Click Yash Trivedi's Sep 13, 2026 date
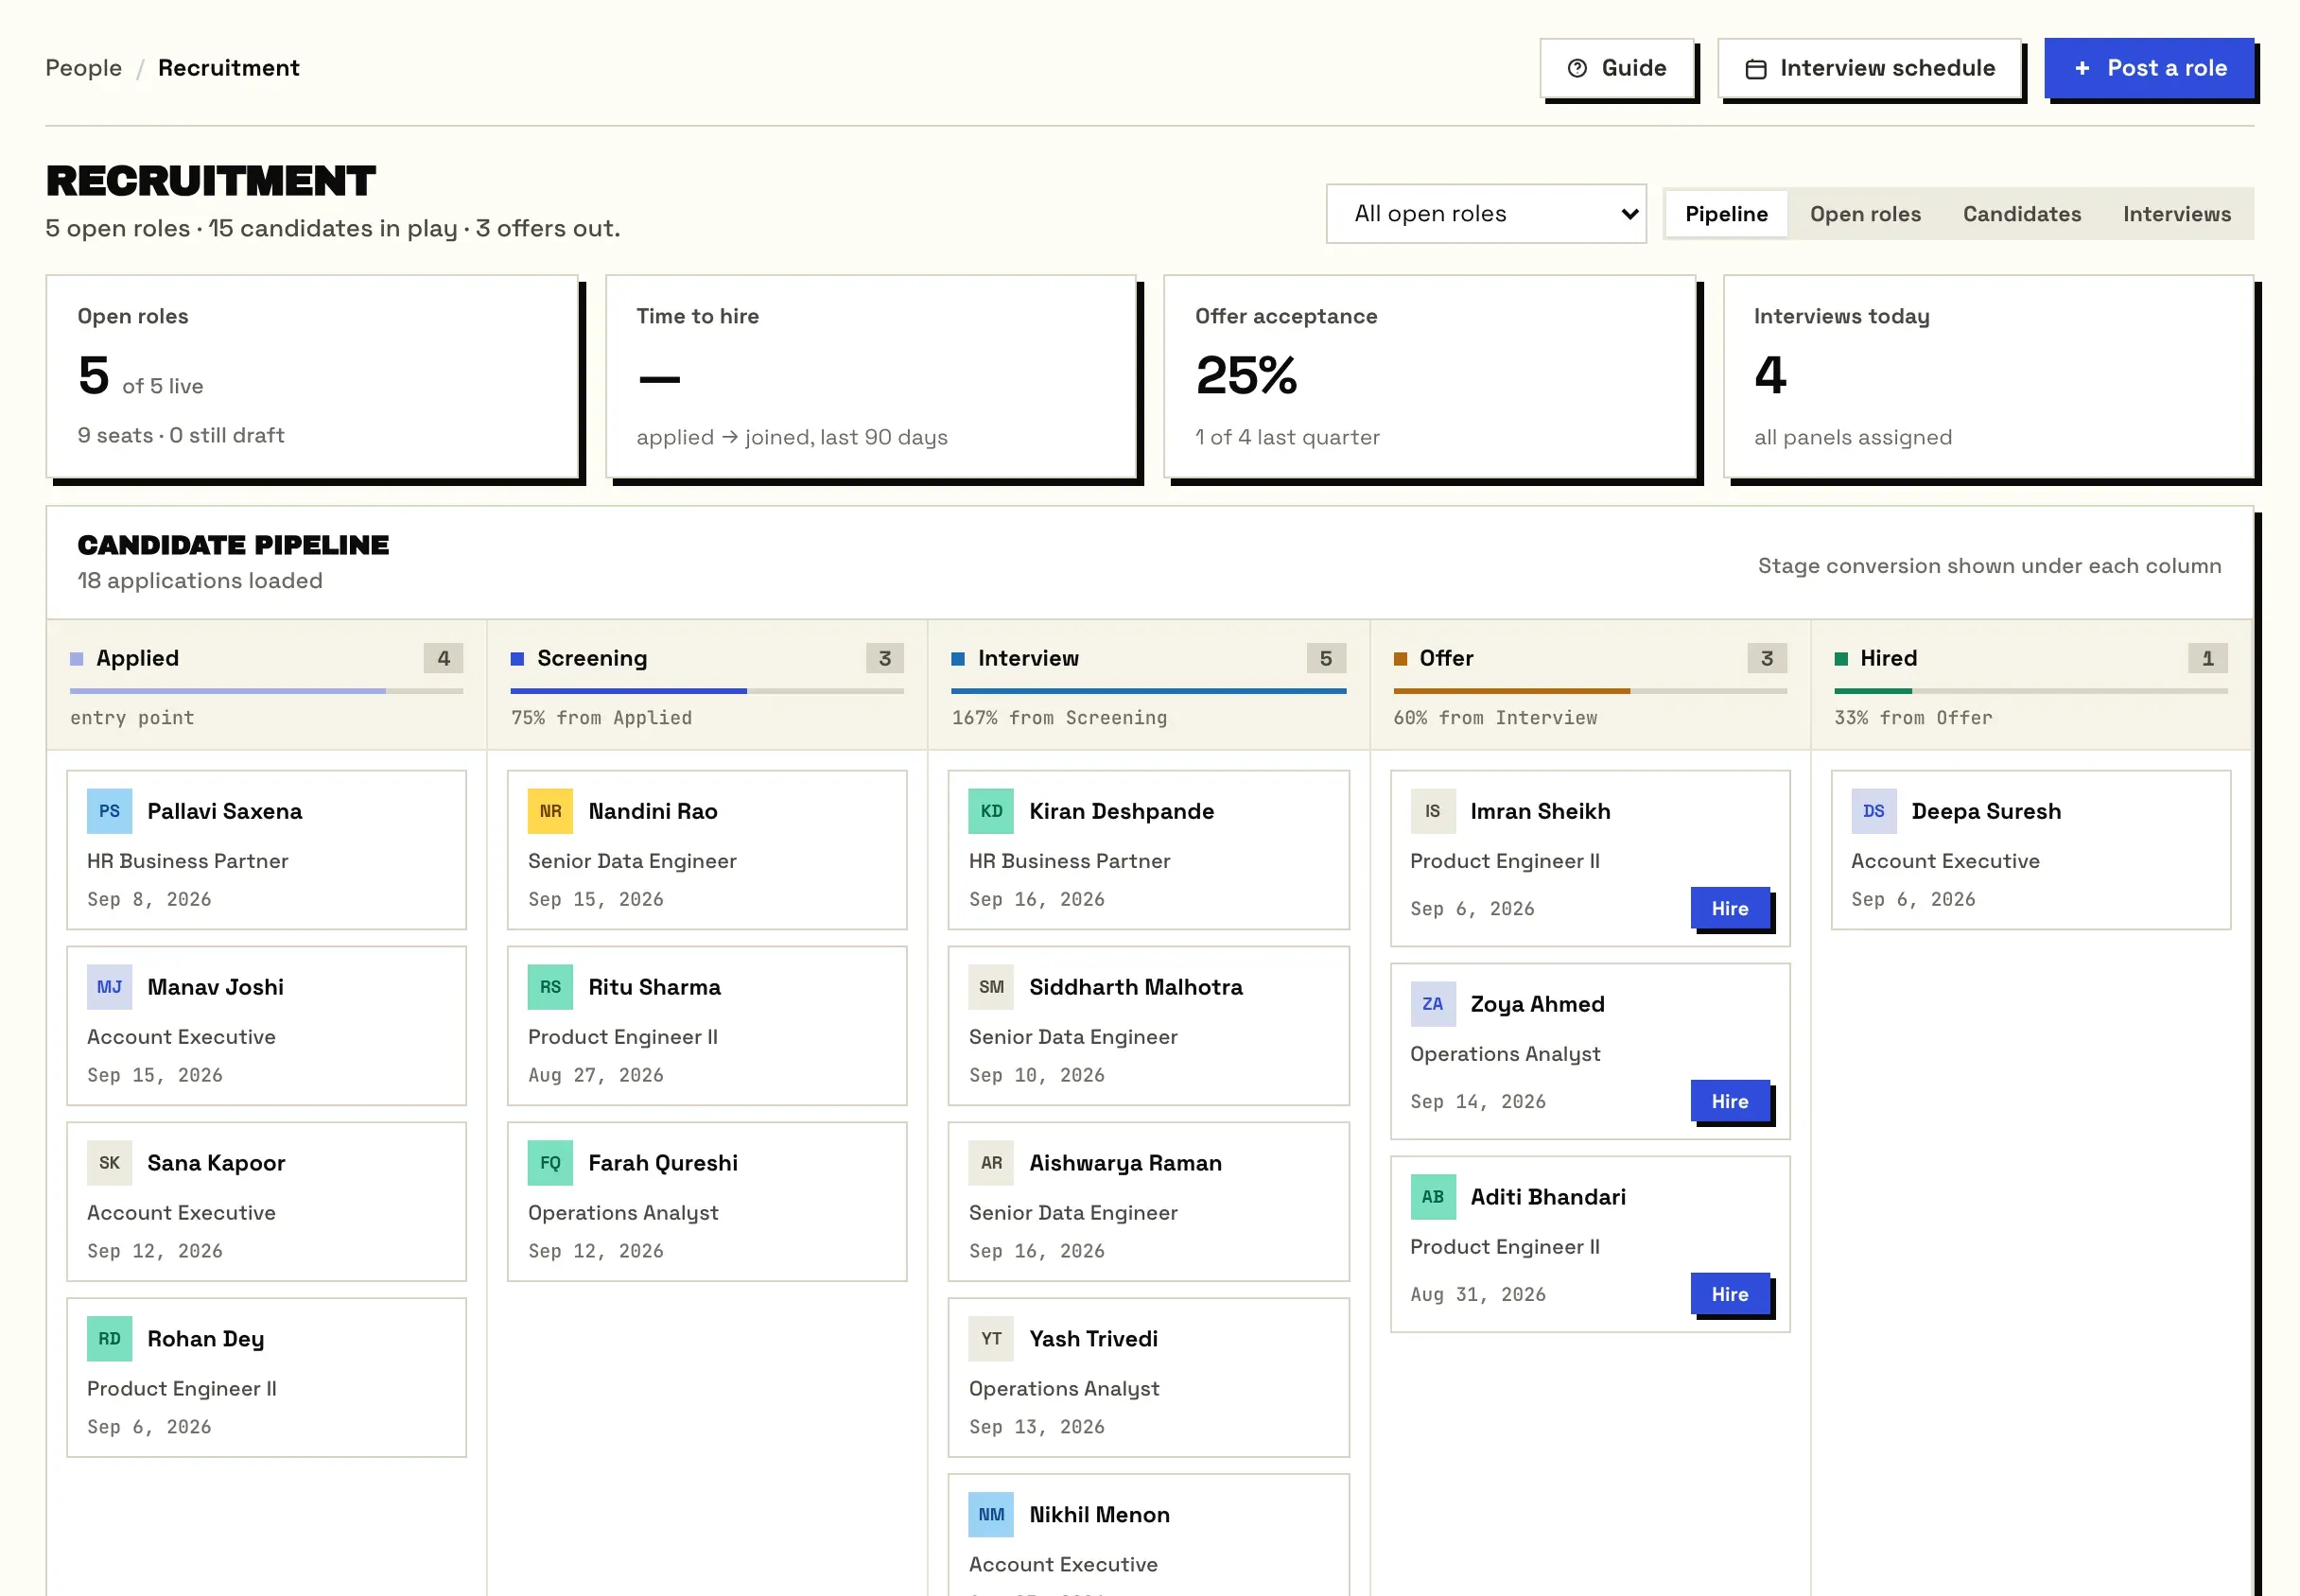 coord(1037,1427)
